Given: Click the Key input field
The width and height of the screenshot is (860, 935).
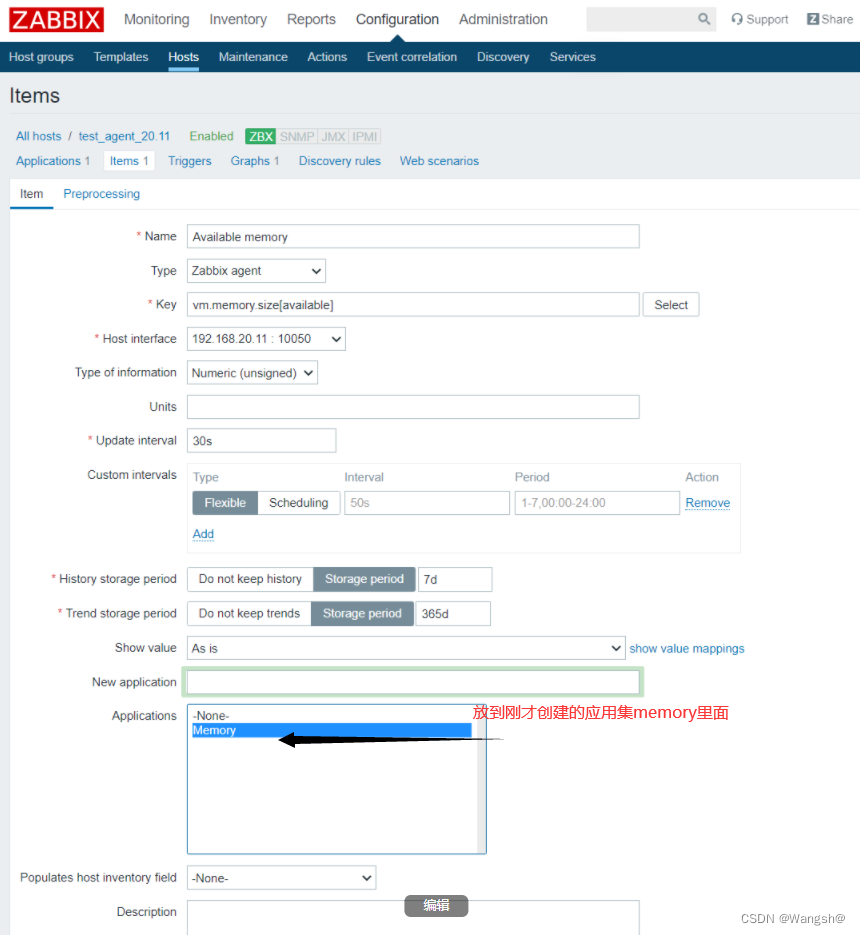Looking at the screenshot, I should (413, 305).
